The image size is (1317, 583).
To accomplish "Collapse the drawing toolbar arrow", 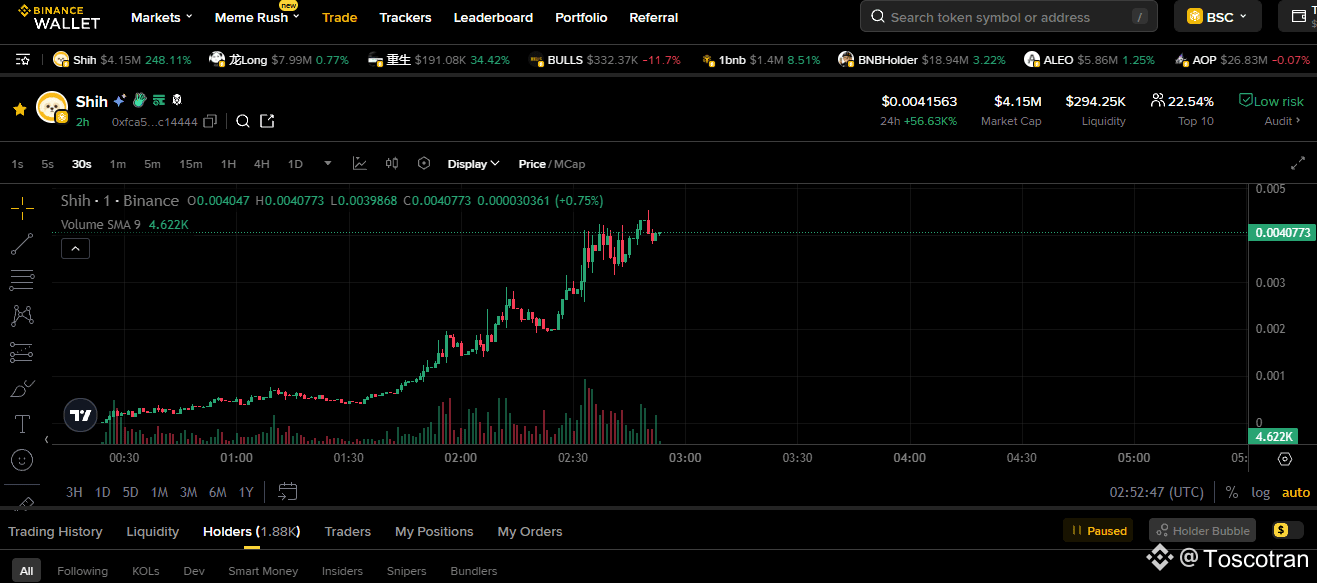I will [x=45, y=439].
